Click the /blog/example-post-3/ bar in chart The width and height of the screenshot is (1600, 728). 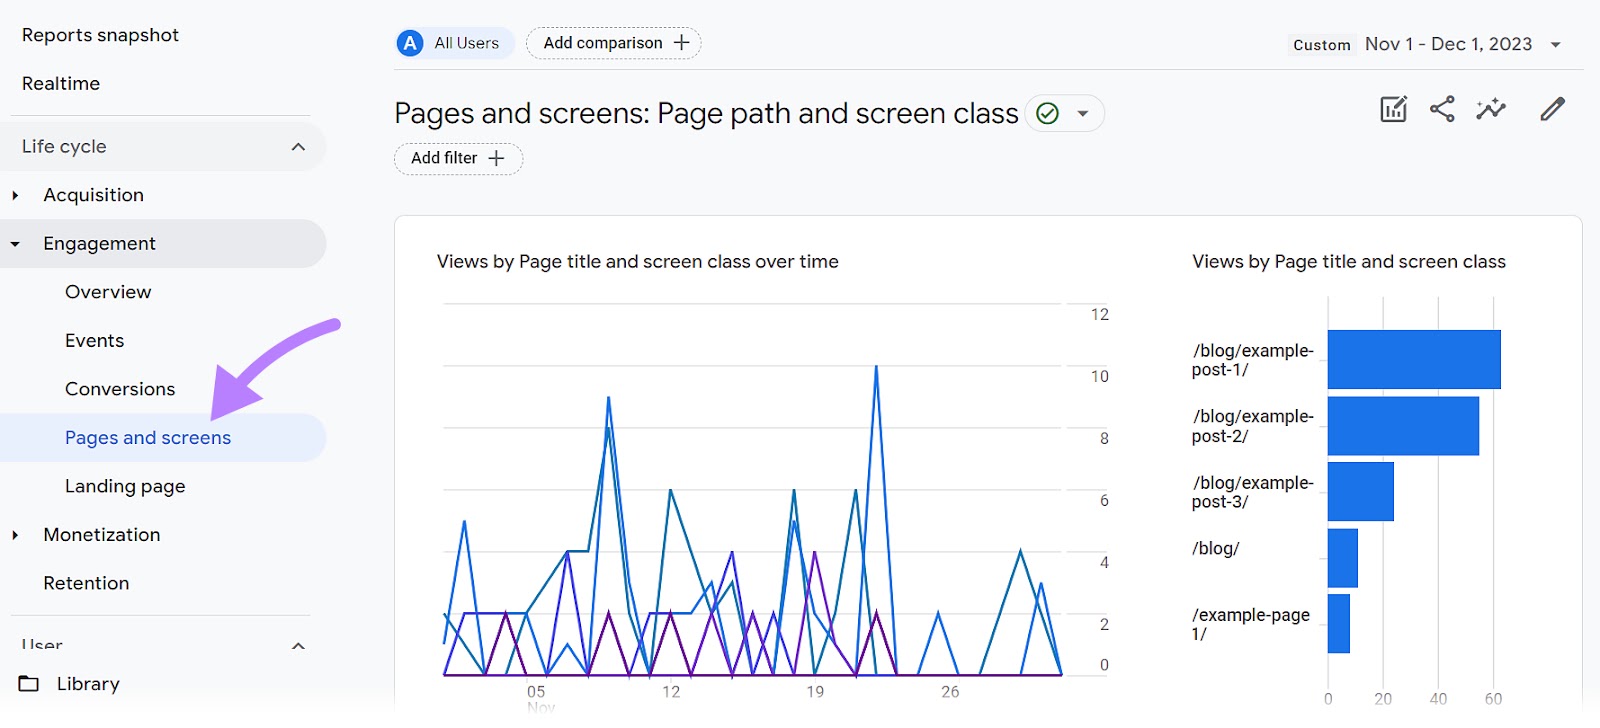coord(1360,491)
